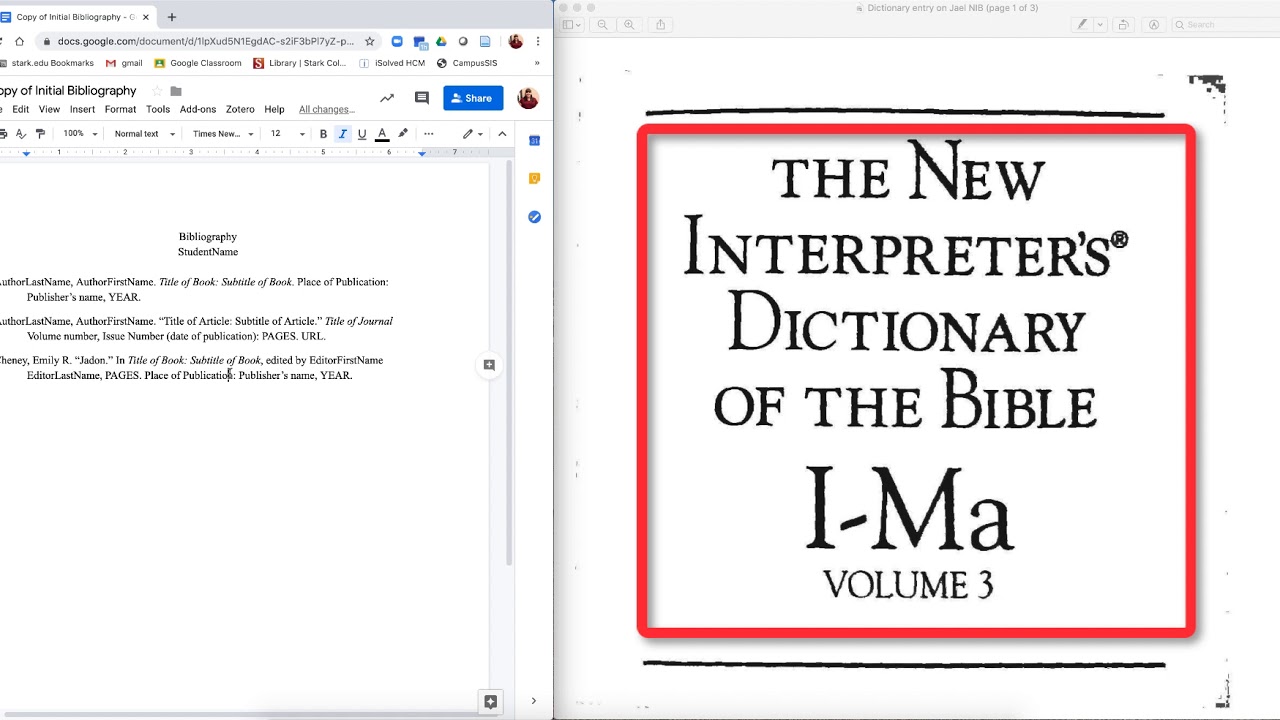Open the Google Classroom bookmark

point(198,63)
